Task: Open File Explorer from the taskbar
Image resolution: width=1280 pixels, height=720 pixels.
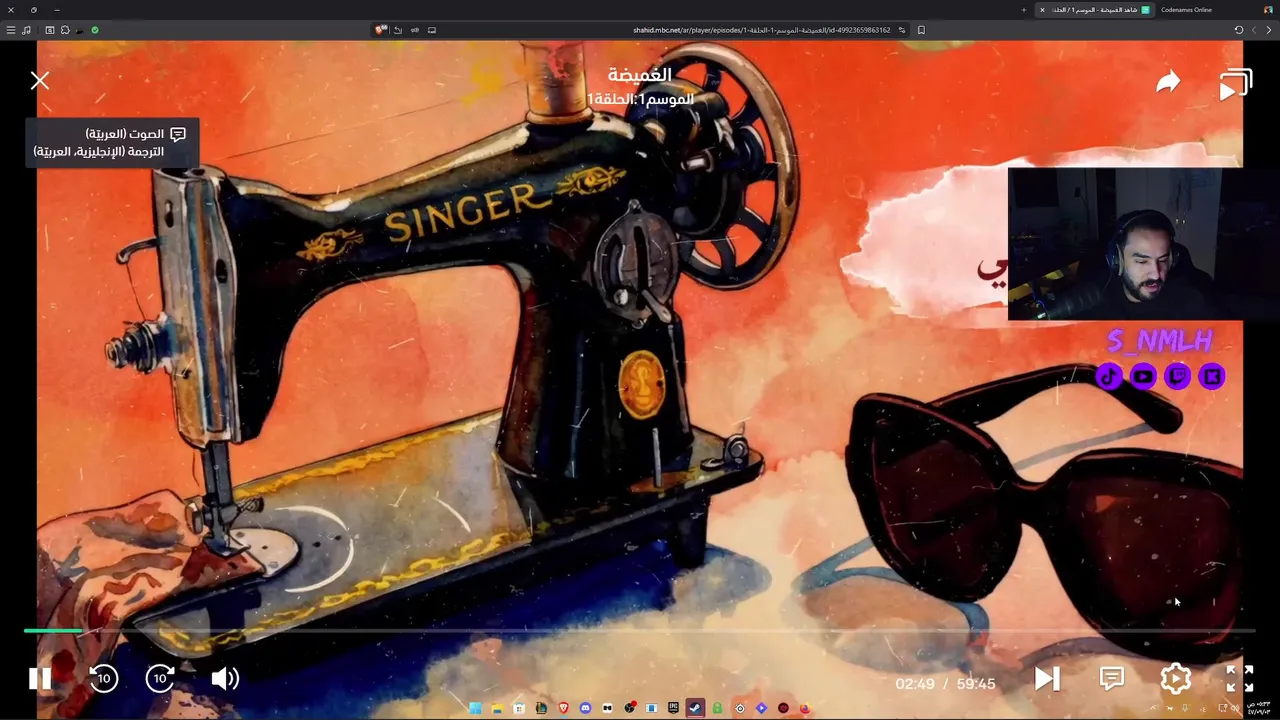Action: (497, 708)
